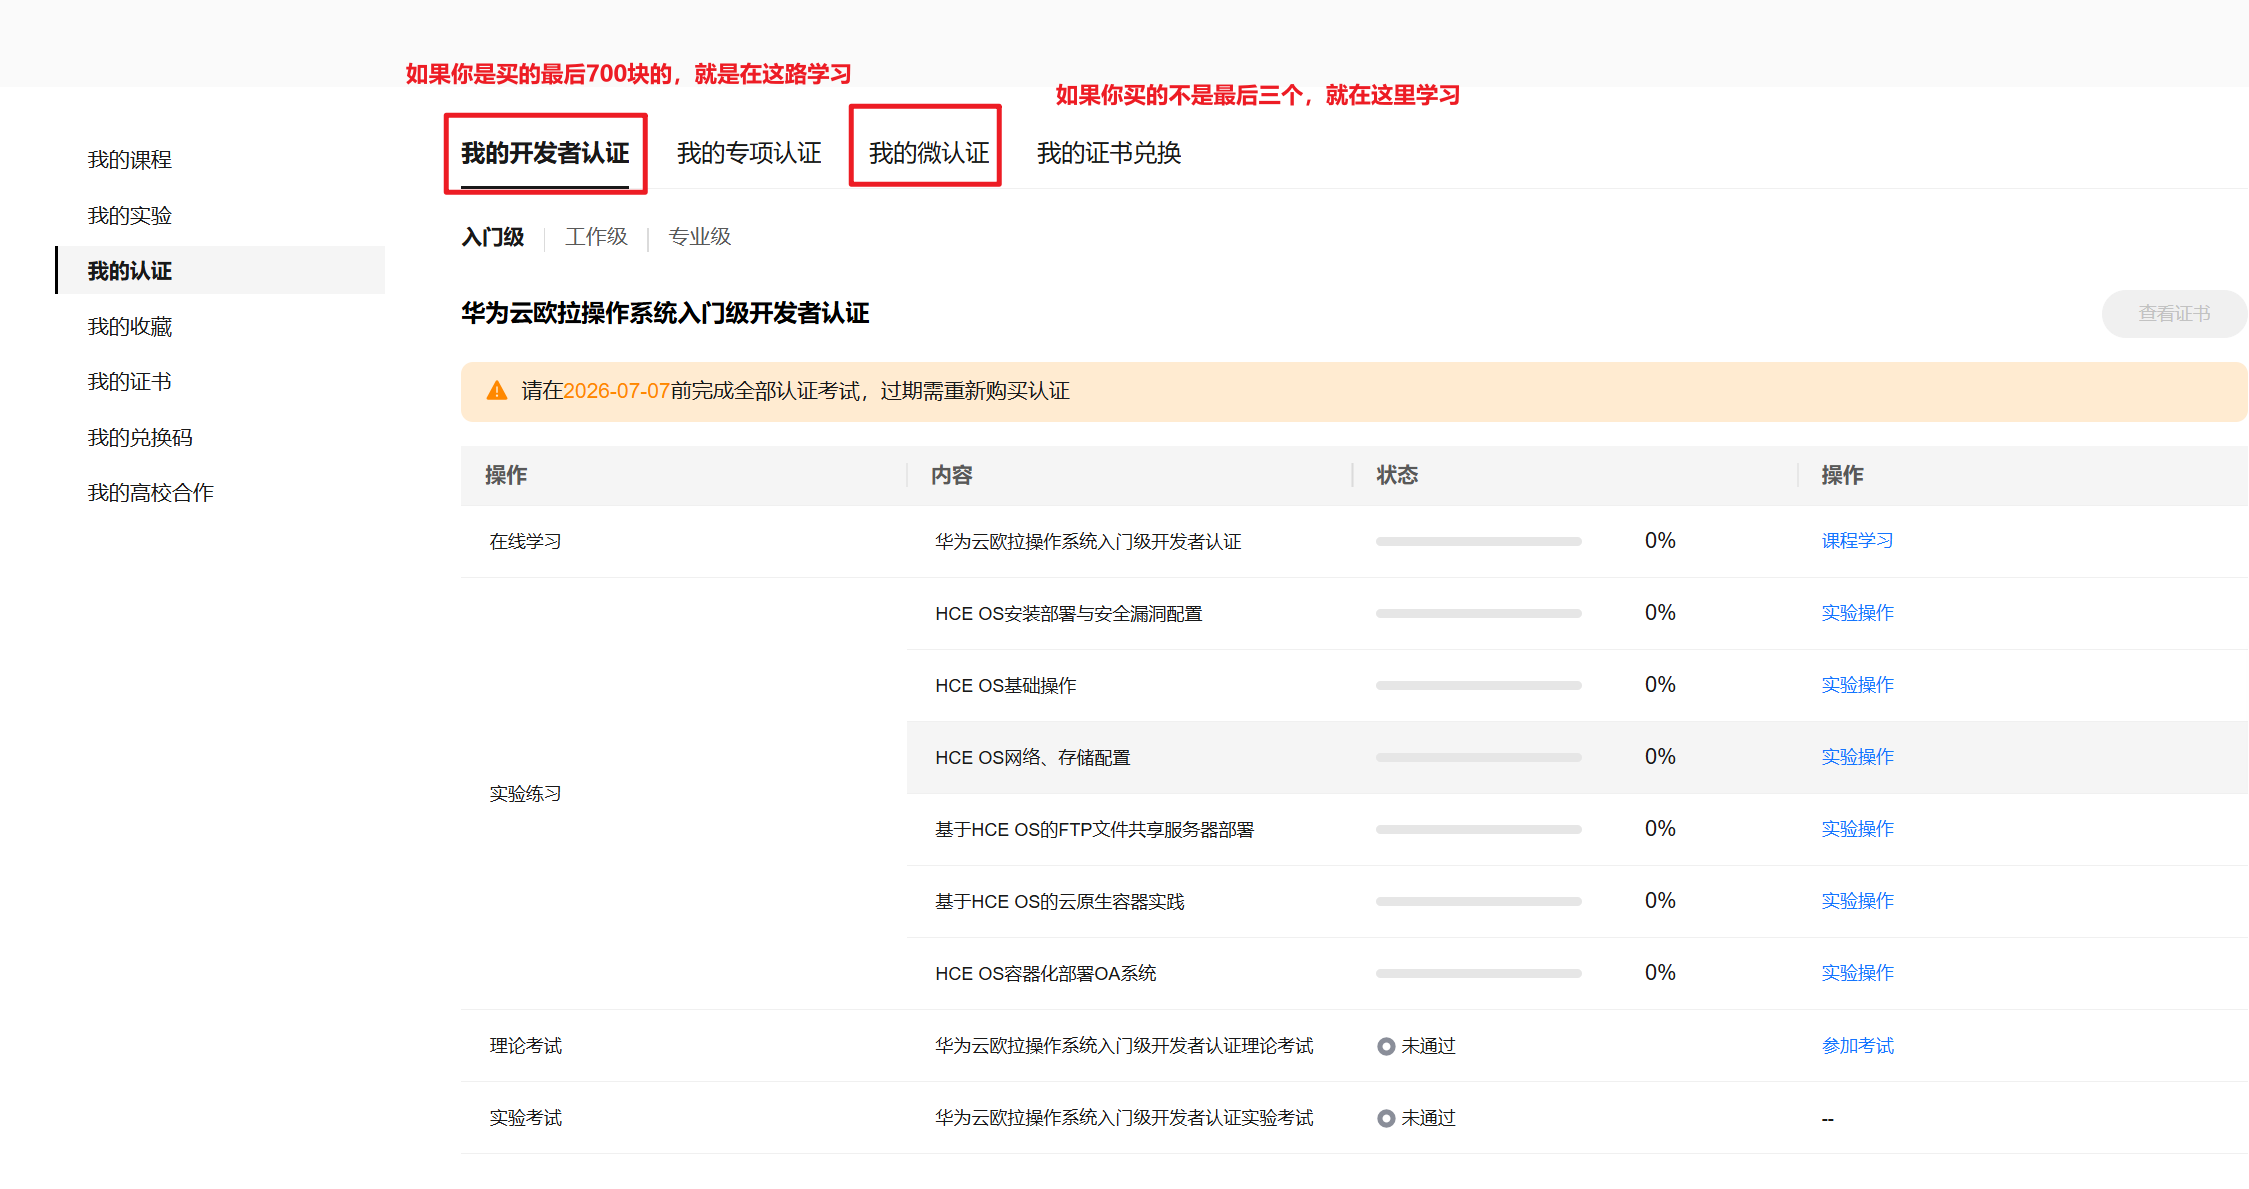Click 华为云欧拉操作系统入门级开发者认证实验考试 text
This screenshot has height=1189, width=2249.
tap(1124, 1118)
